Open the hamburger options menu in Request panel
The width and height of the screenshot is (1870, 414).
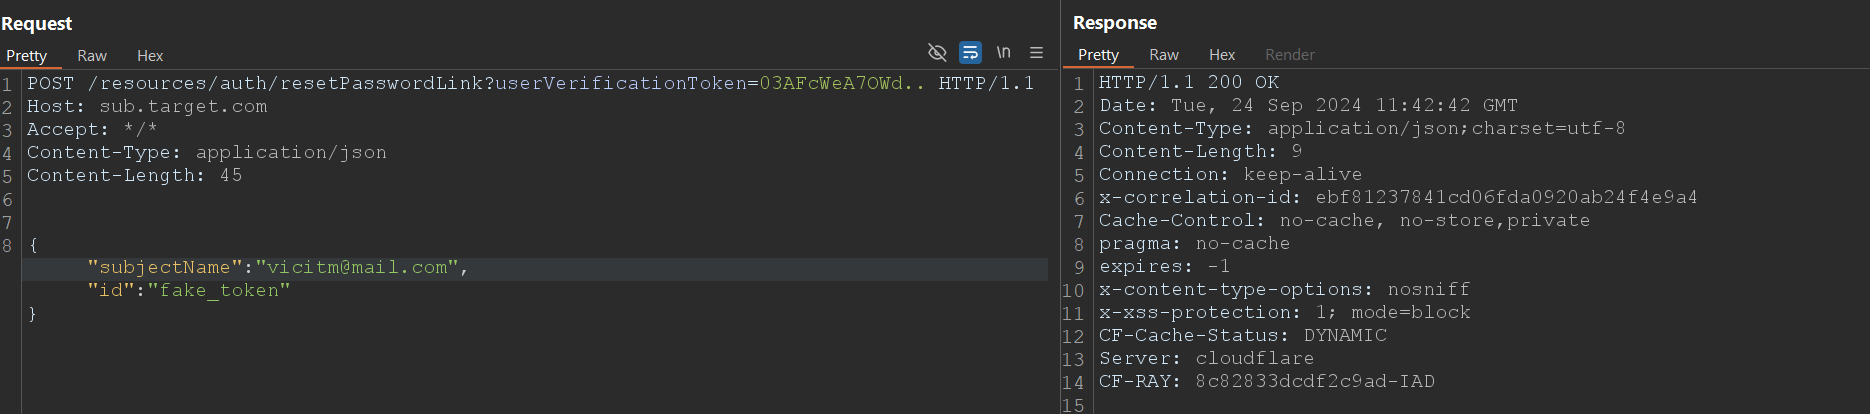[x=1036, y=52]
